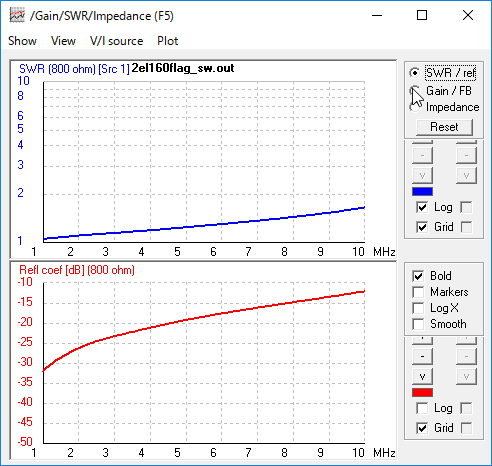This screenshot has width=492, height=466.
Task: Open the Show menu
Action: coord(22,41)
